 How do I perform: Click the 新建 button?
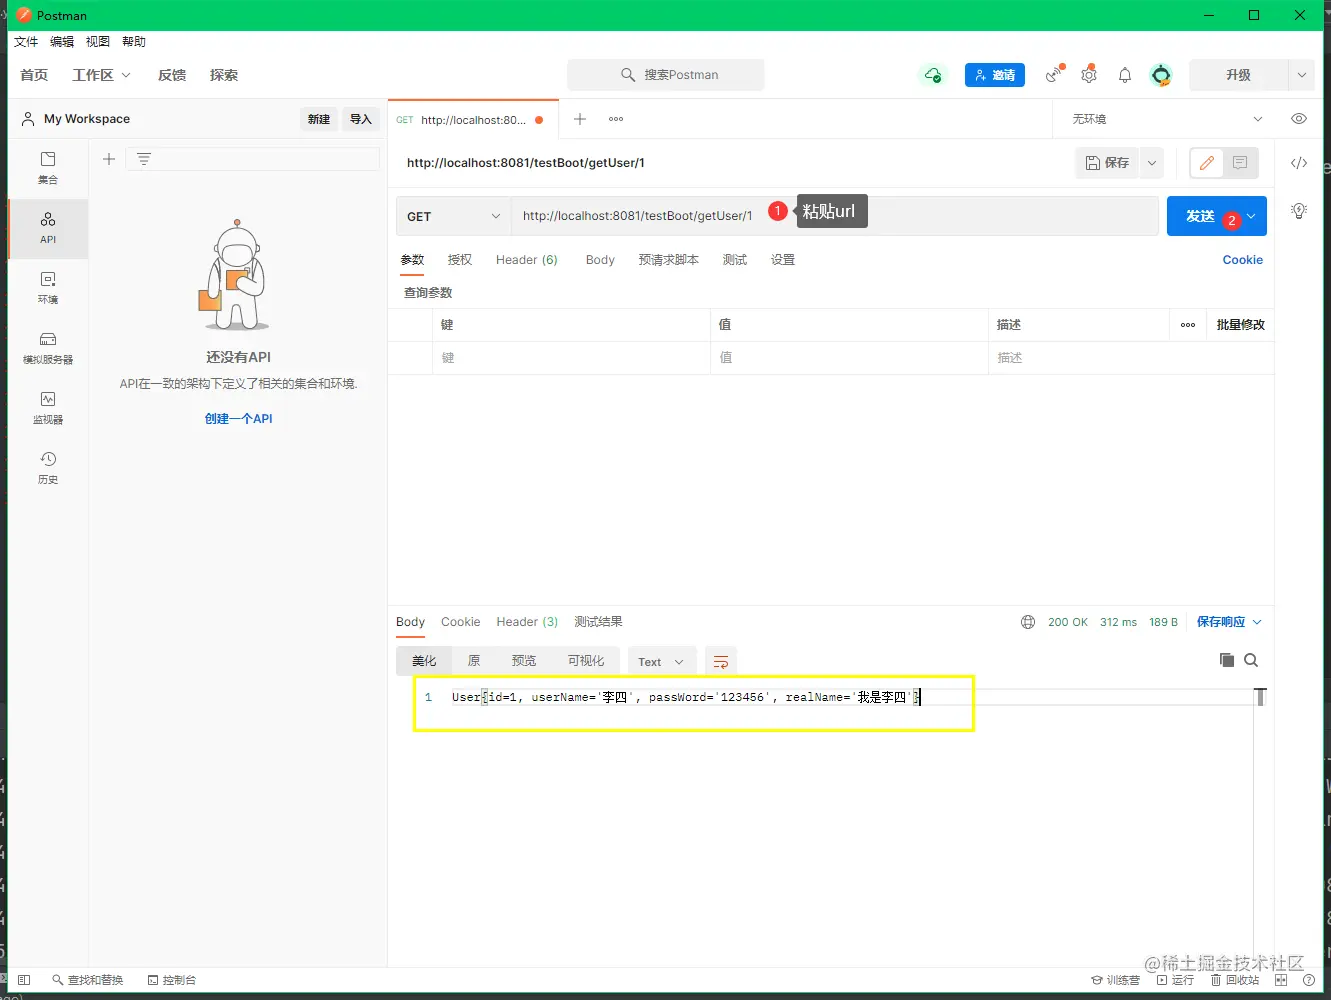(x=319, y=119)
